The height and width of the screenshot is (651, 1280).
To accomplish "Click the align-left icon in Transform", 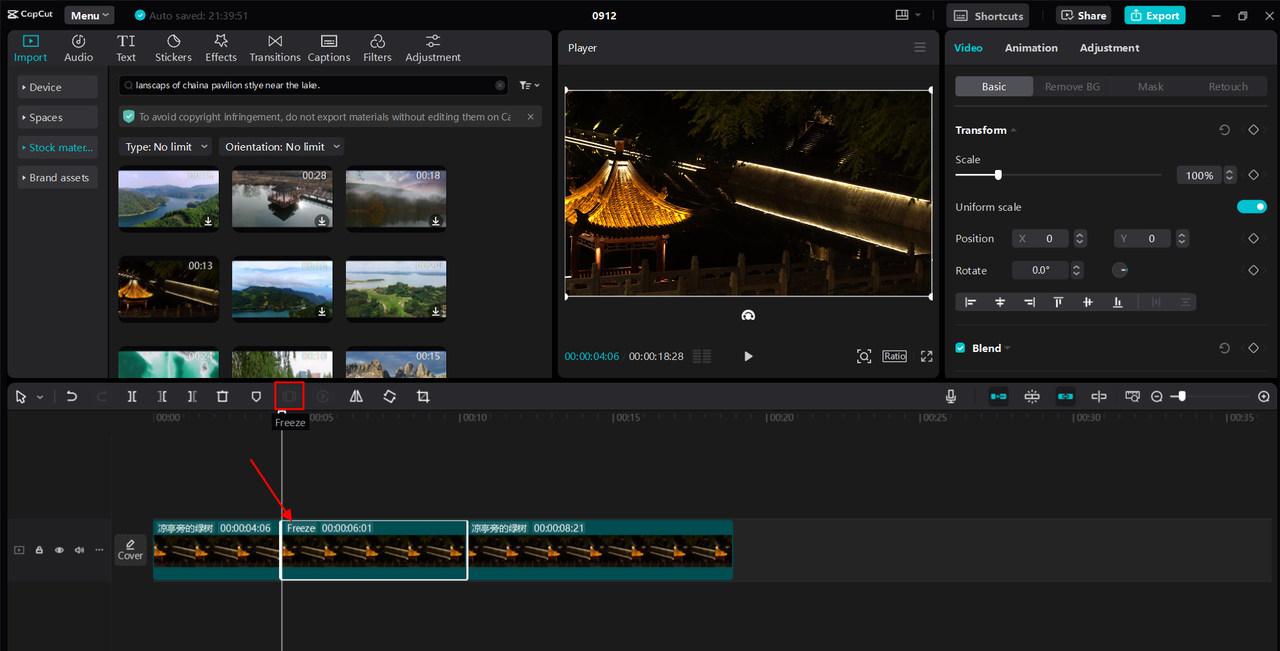I will coord(970,302).
